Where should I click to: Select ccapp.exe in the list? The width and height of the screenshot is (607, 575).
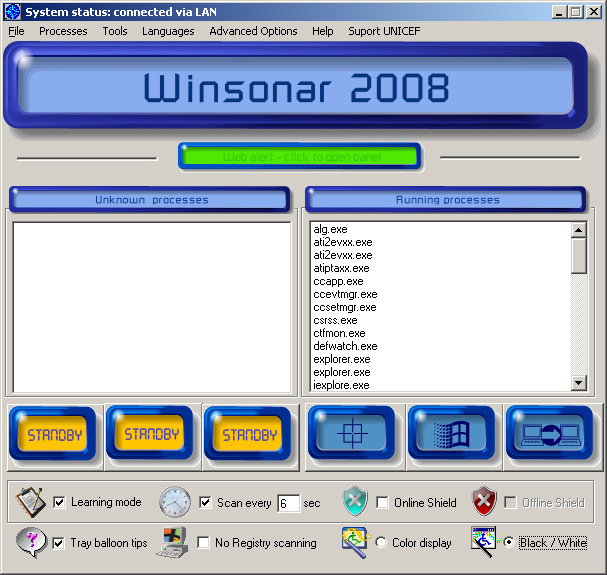[x=338, y=281]
